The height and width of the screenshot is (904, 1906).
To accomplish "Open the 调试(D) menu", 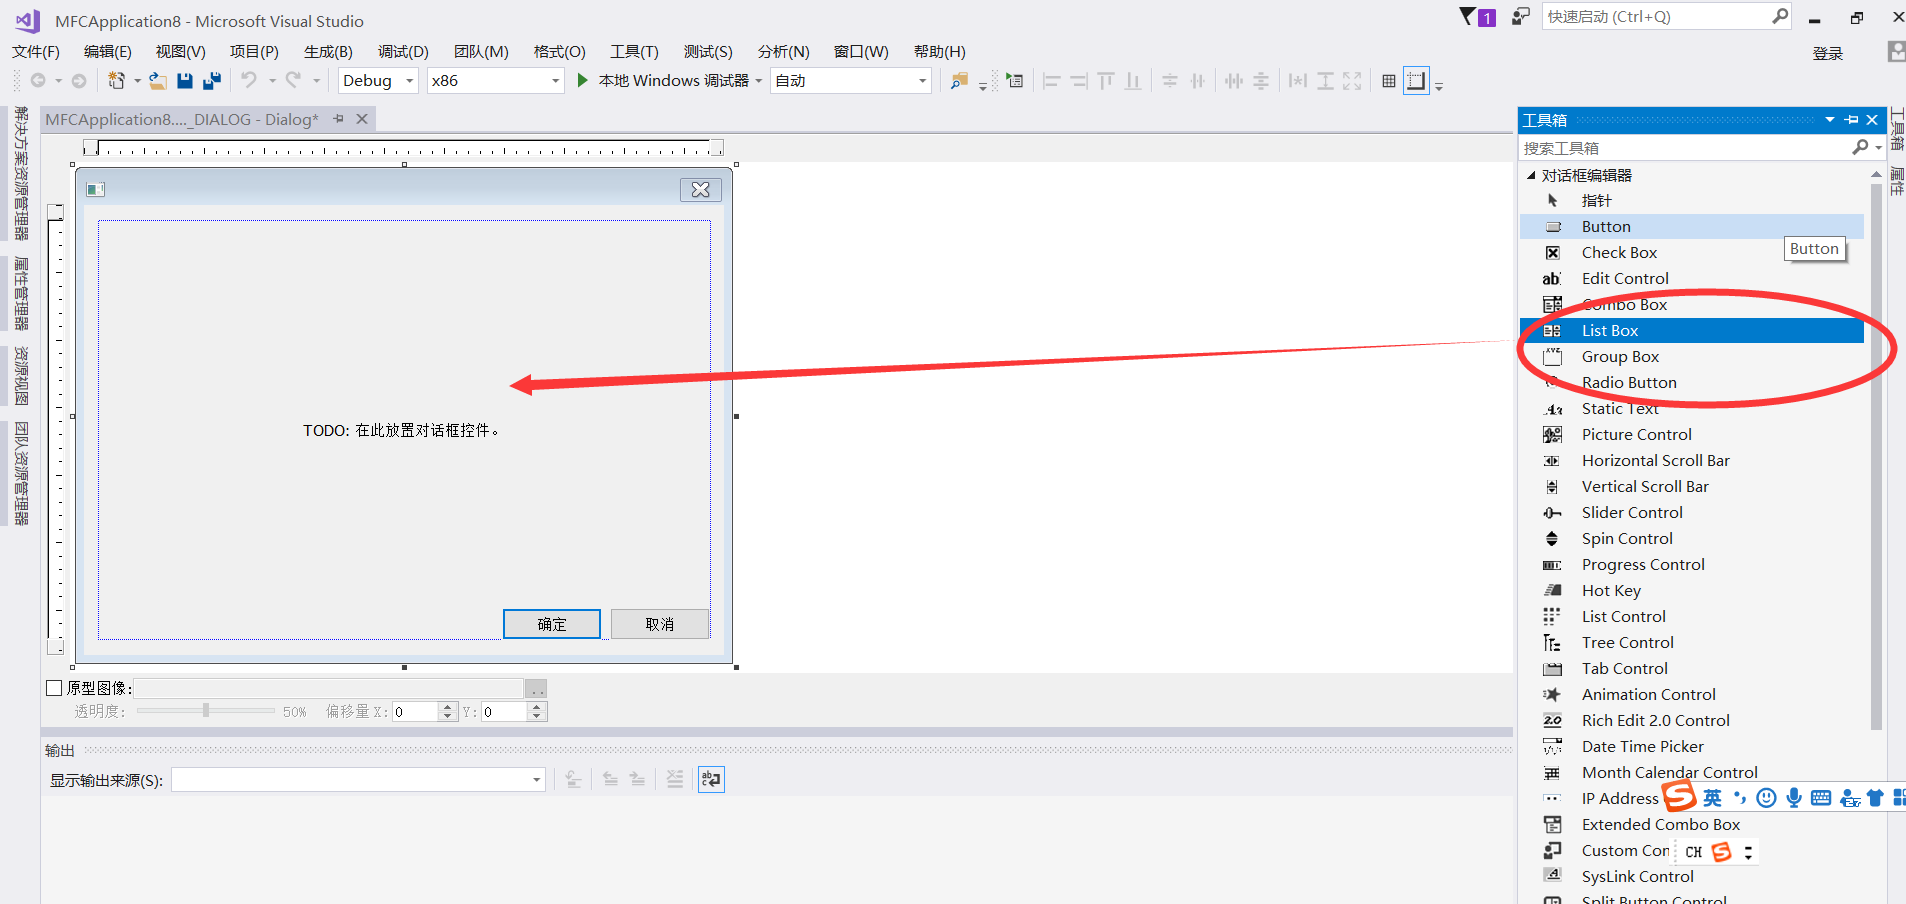I will coord(403,52).
